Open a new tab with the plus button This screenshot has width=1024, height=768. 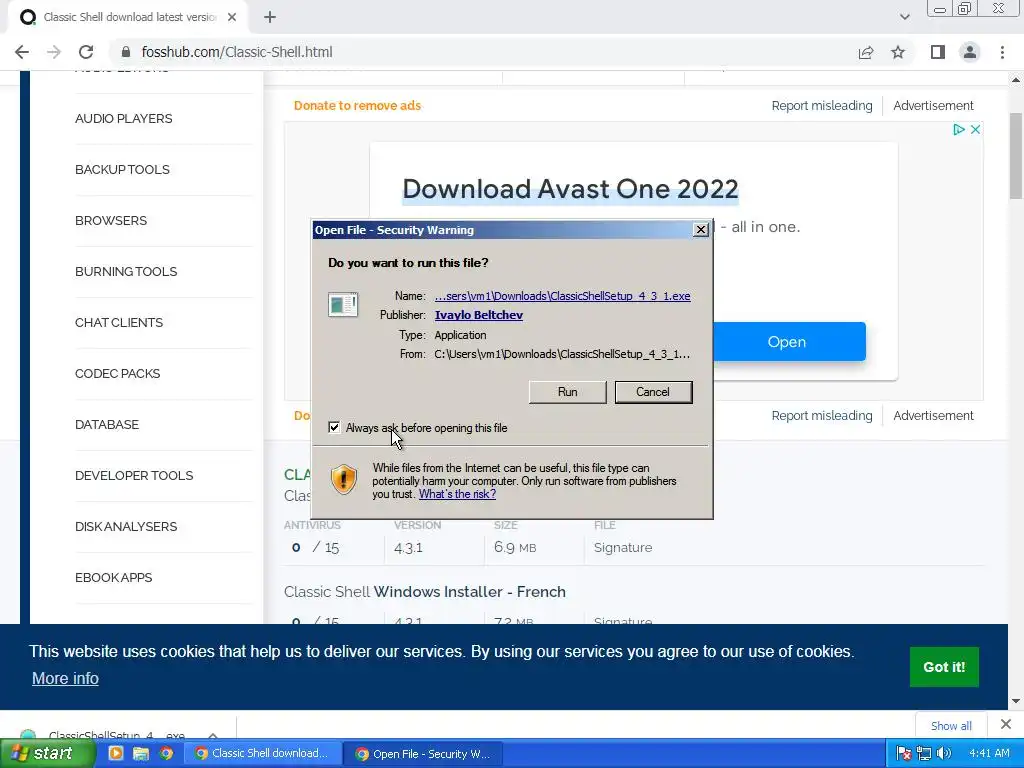click(270, 18)
